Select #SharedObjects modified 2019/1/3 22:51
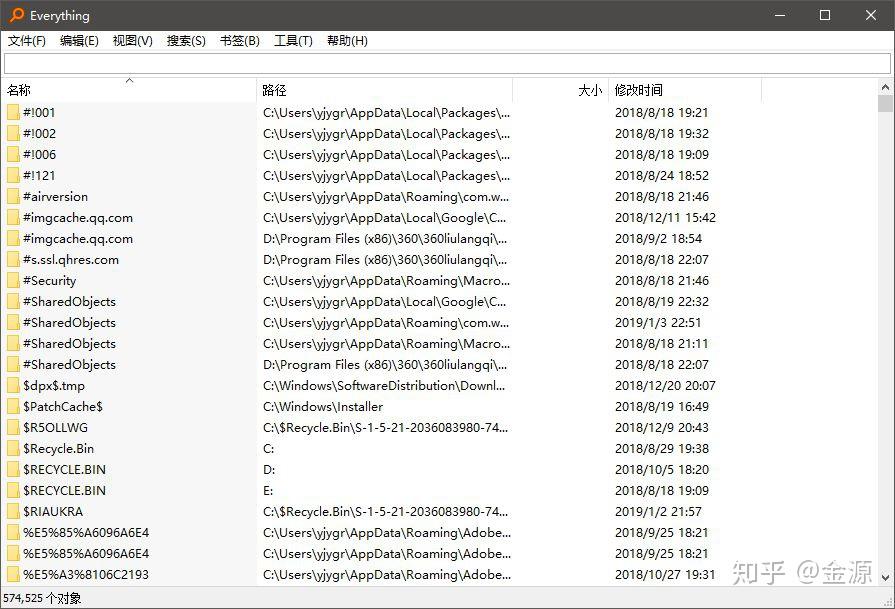This screenshot has height=609, width=895. coord(69,322)
